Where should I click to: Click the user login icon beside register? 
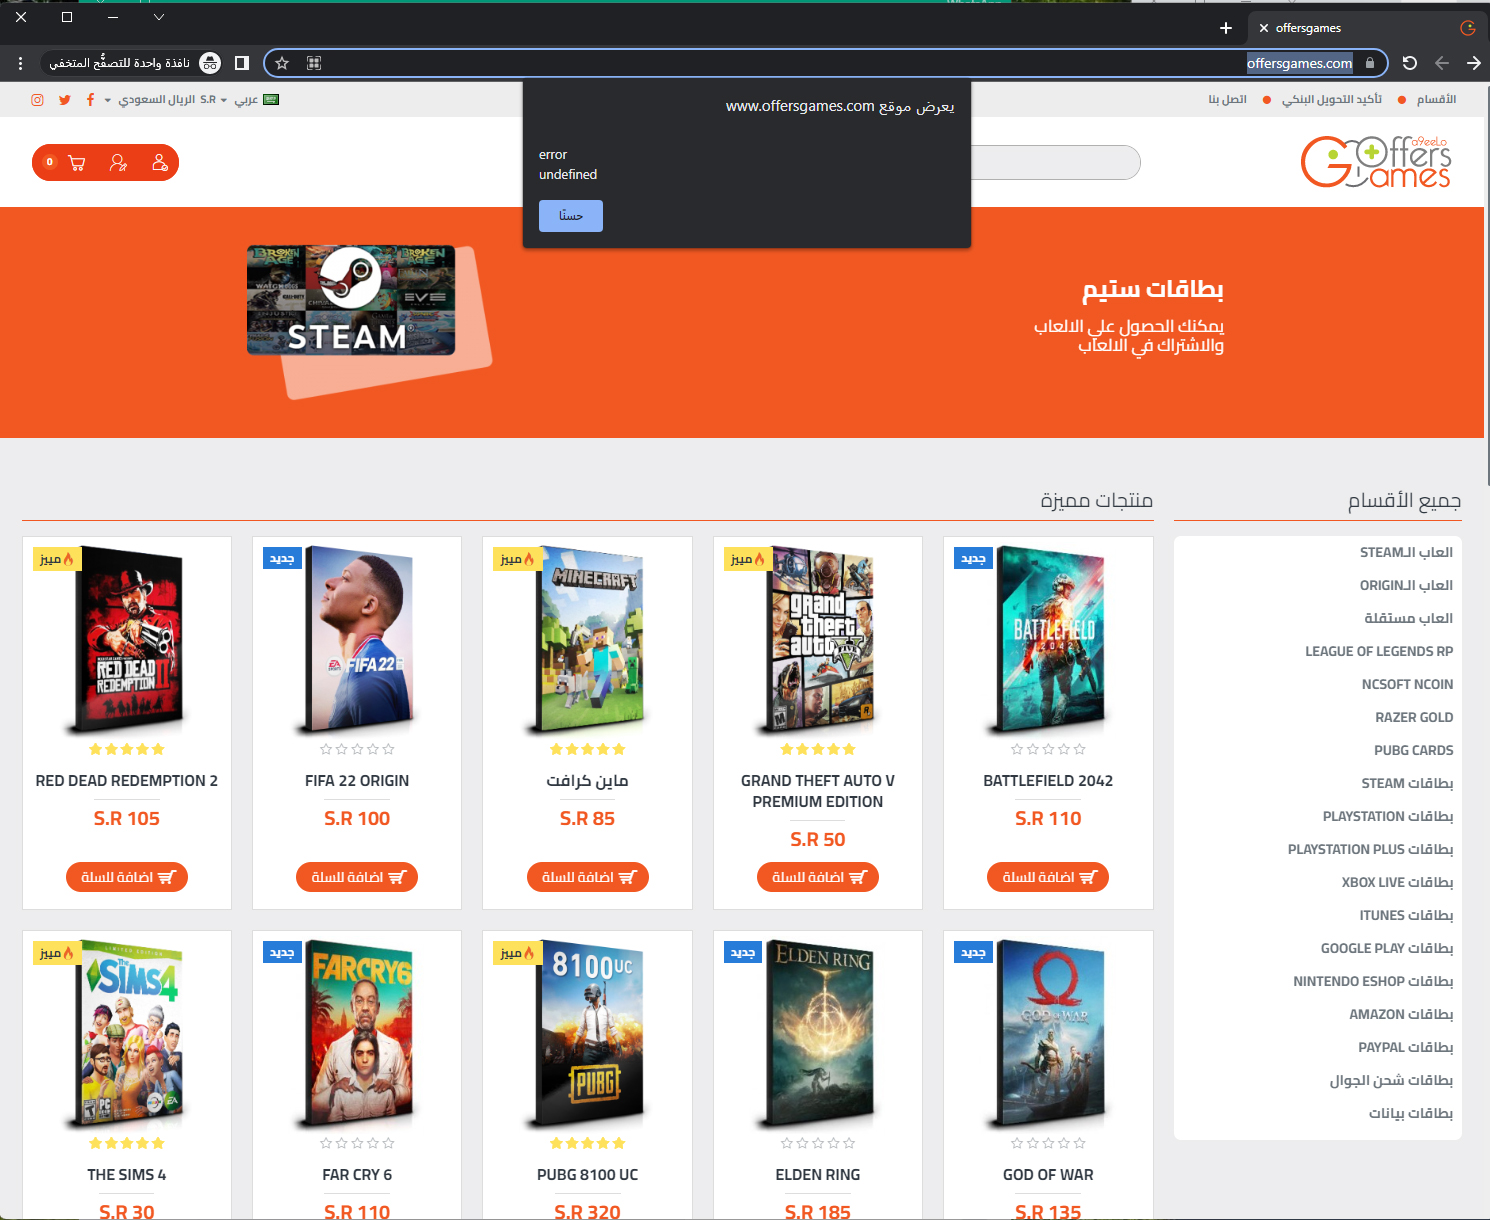[159, 163]
